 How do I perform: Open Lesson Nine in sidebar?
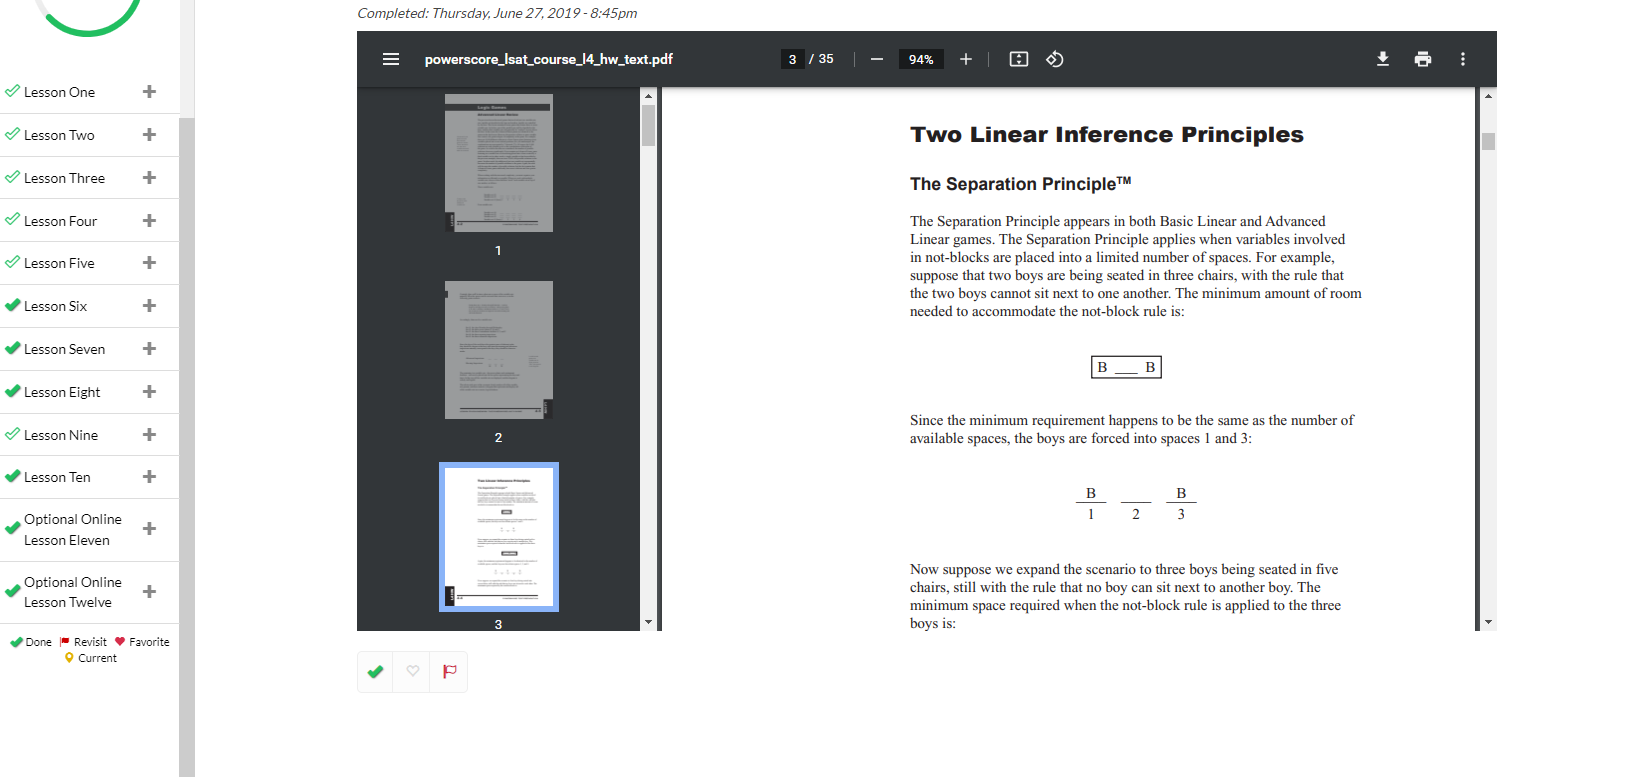61,435
